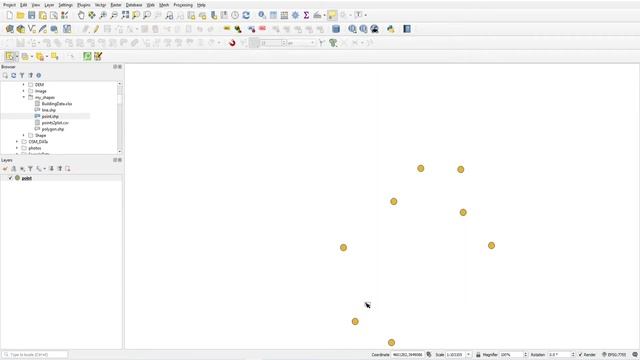This screenshot has width=640, height=360.
Task: Select BuildingData.xlsx in the Browser tree
Action: coord(56,104)
